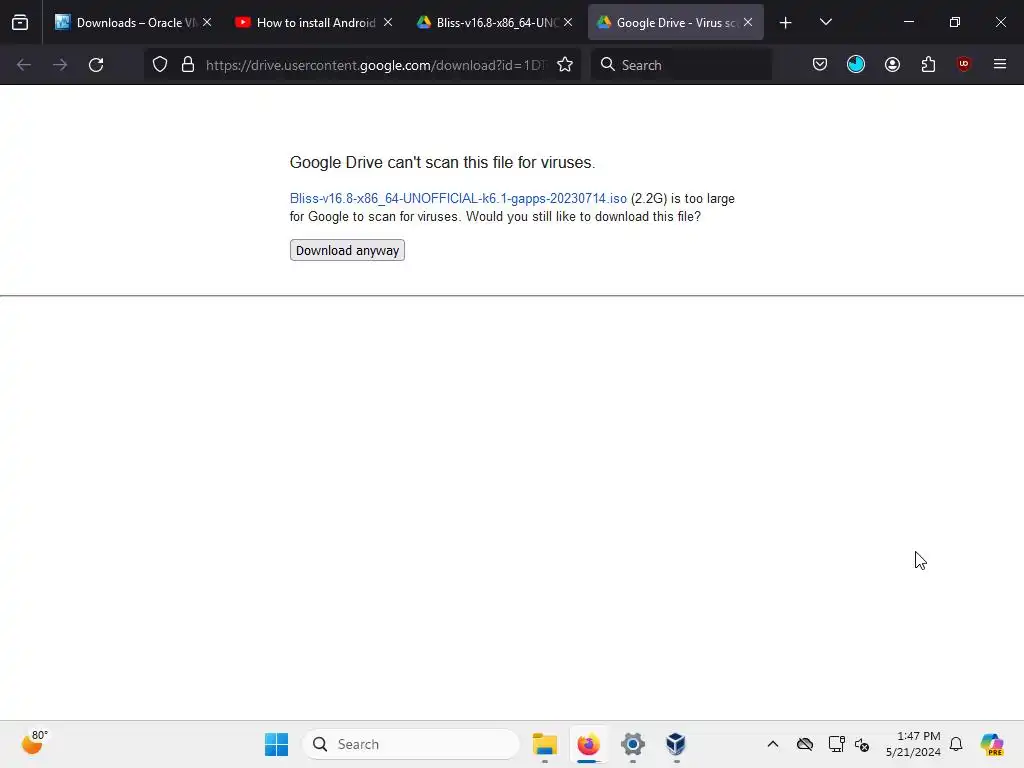Image resolution: width=1024 pixels, height=768 pixels.
Task: Open Windows Start menu
Action: [276, 744]
